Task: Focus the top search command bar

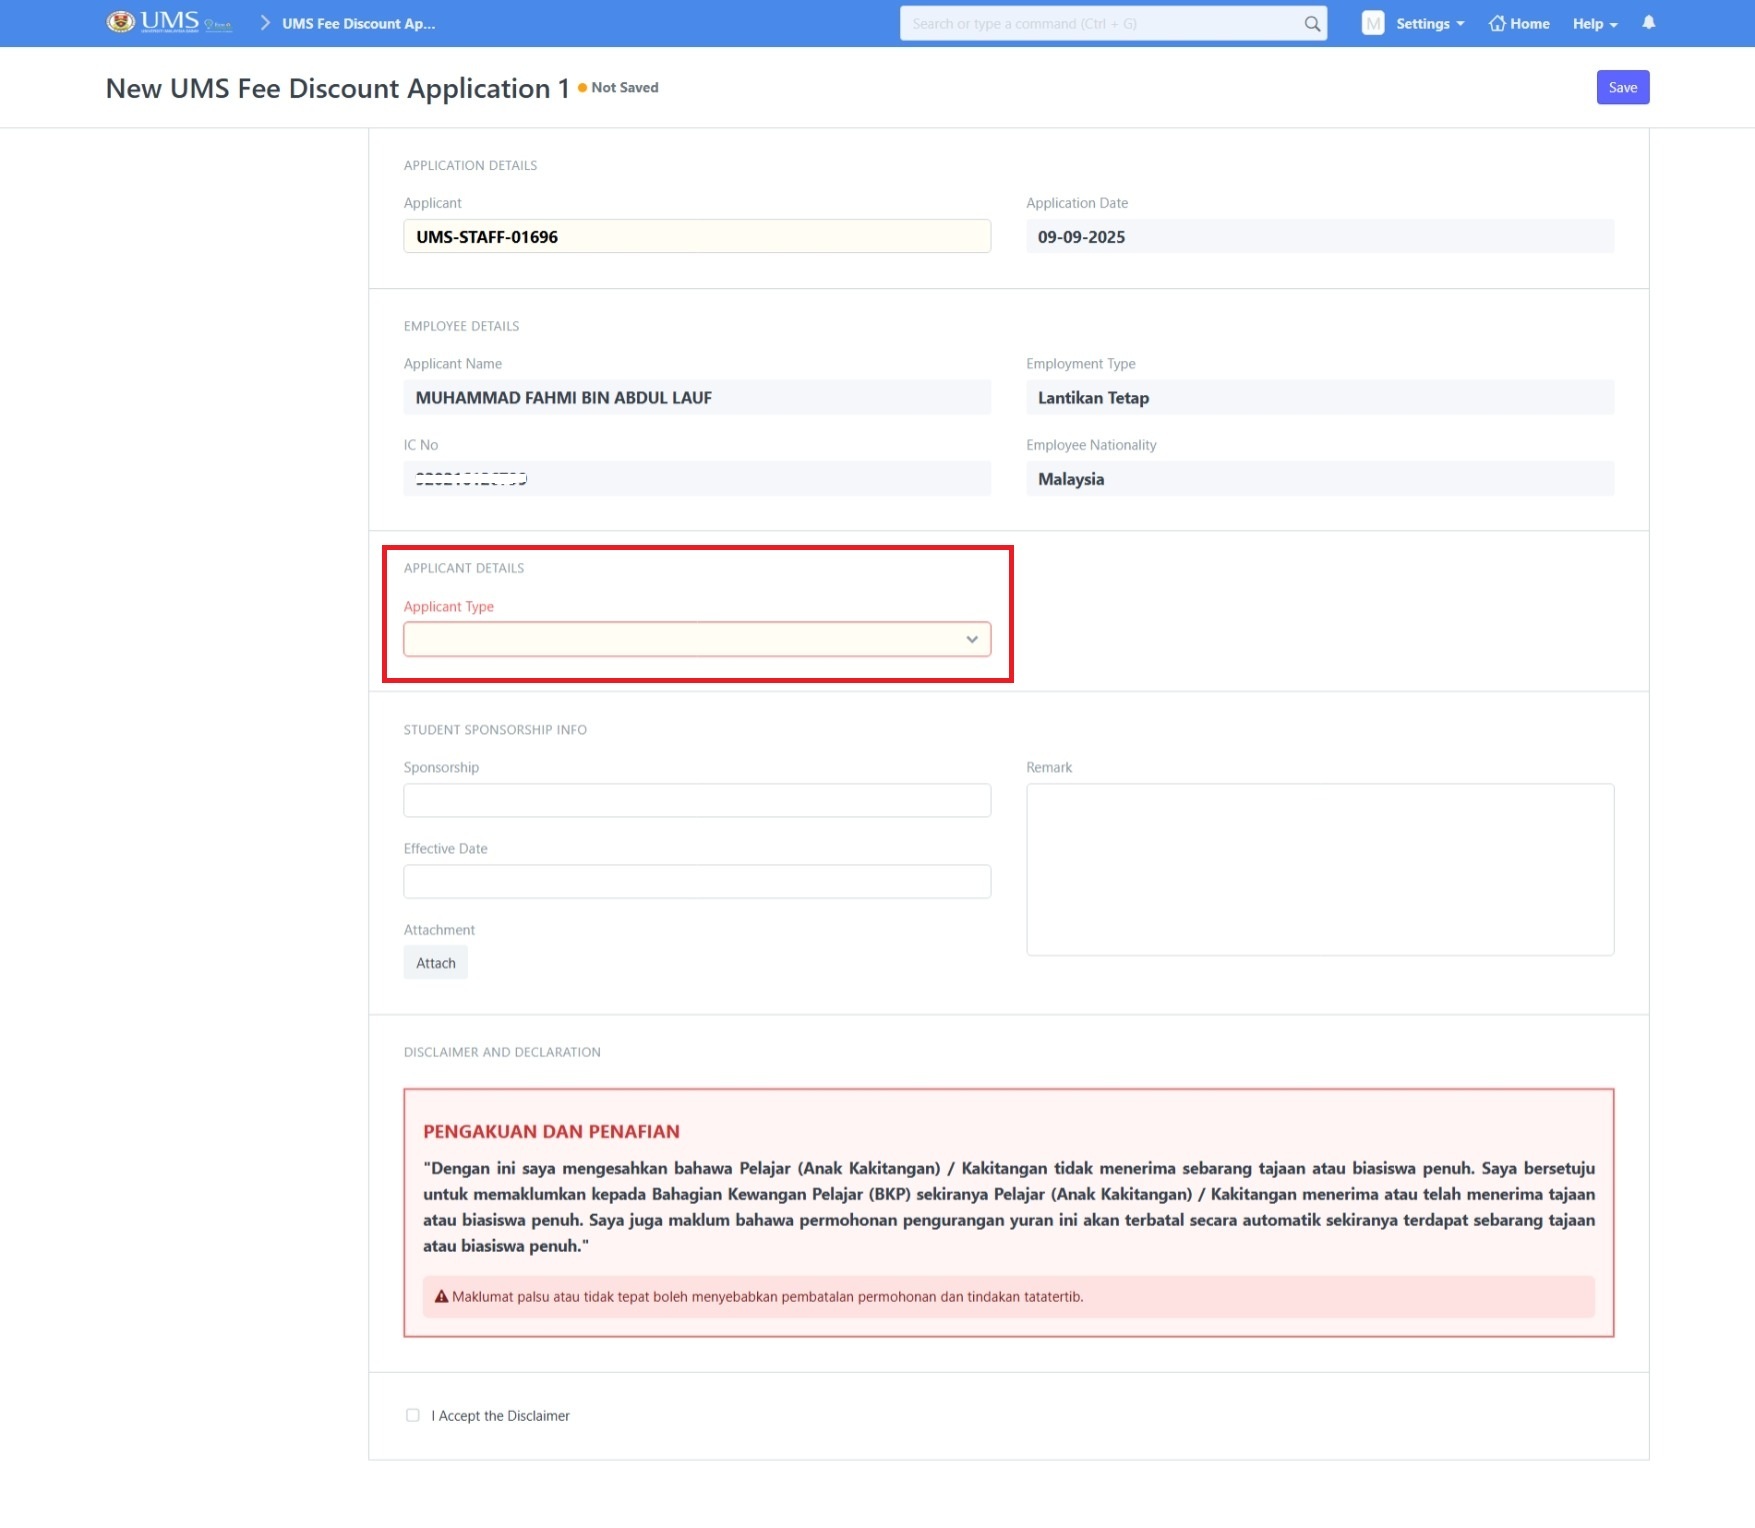Action: click(x=1100, y=24)
